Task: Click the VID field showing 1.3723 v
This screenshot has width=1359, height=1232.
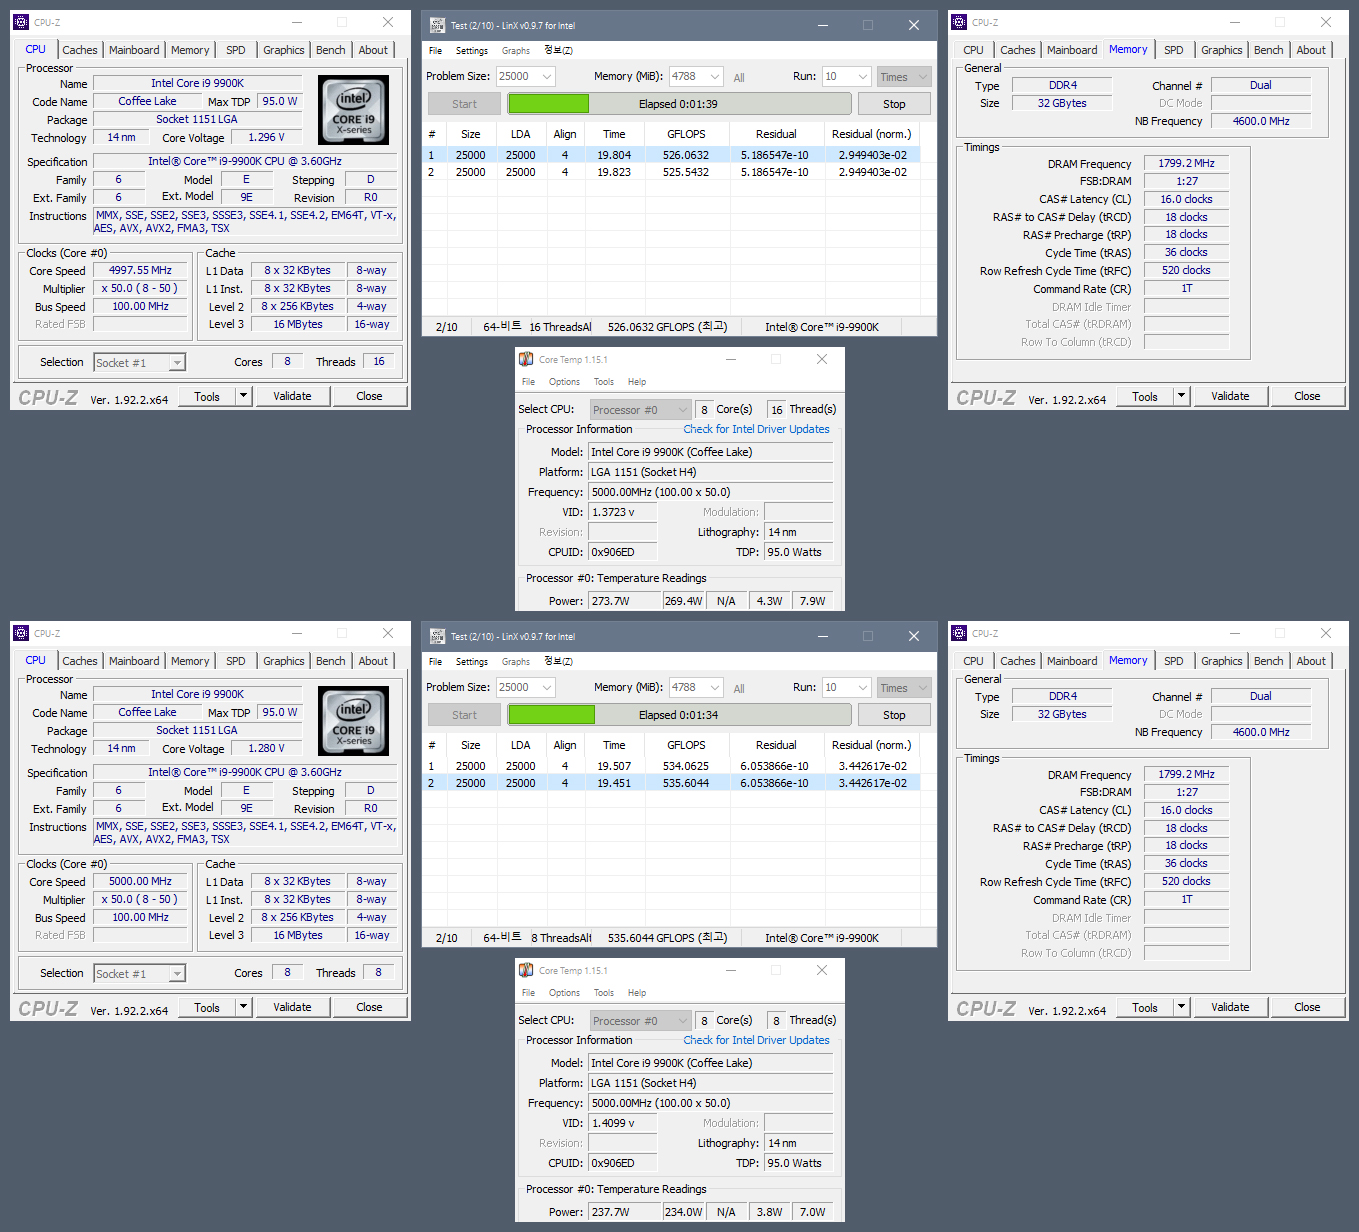Action: coord(623,512)
